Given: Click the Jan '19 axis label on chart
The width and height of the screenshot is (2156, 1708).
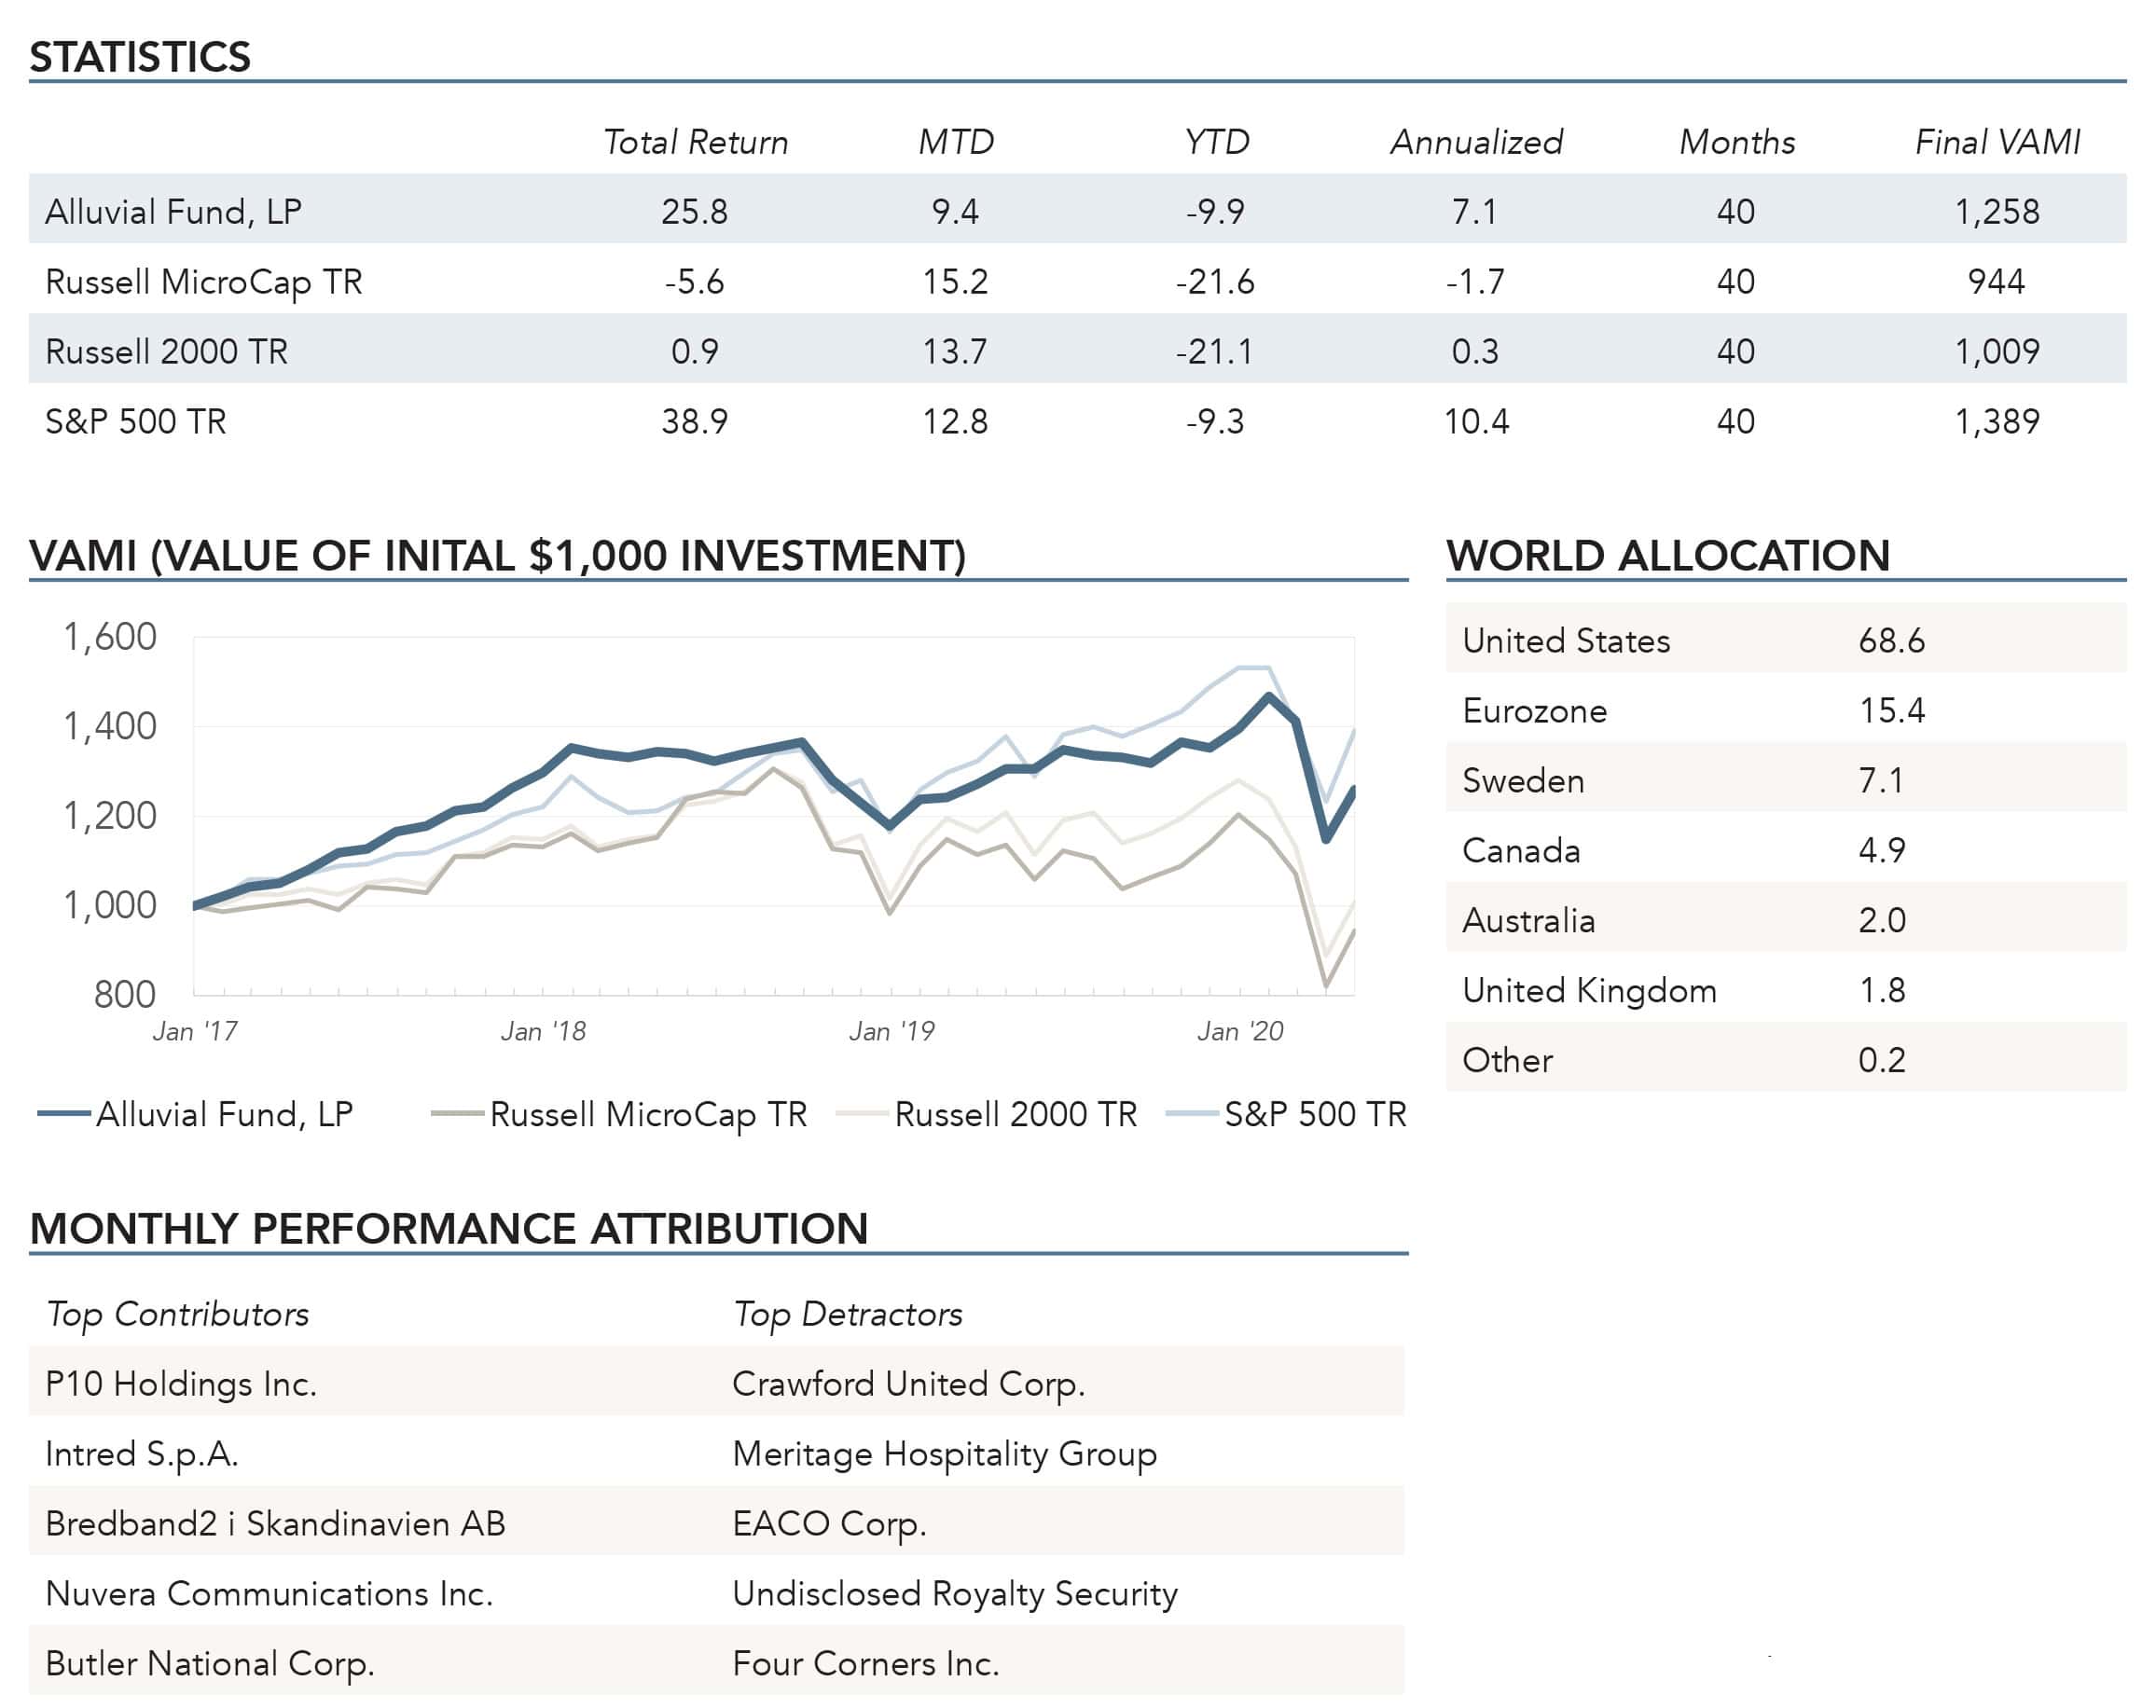Looking at the screenshot, I should (x=891, y=1031).
